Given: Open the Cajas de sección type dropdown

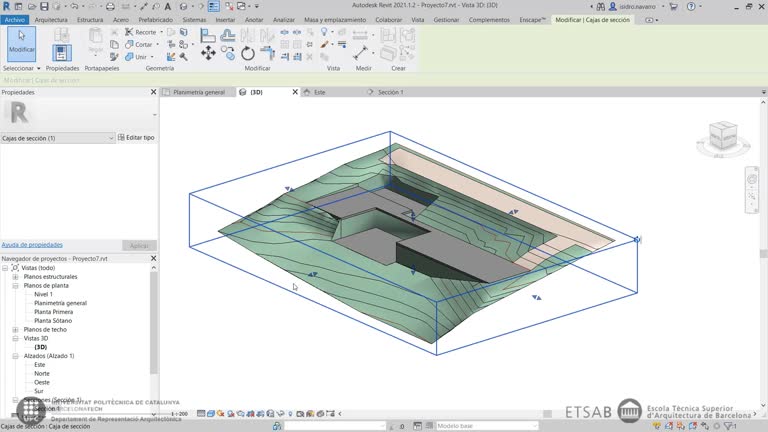Looking at the screenshot, I should [110, 138].
